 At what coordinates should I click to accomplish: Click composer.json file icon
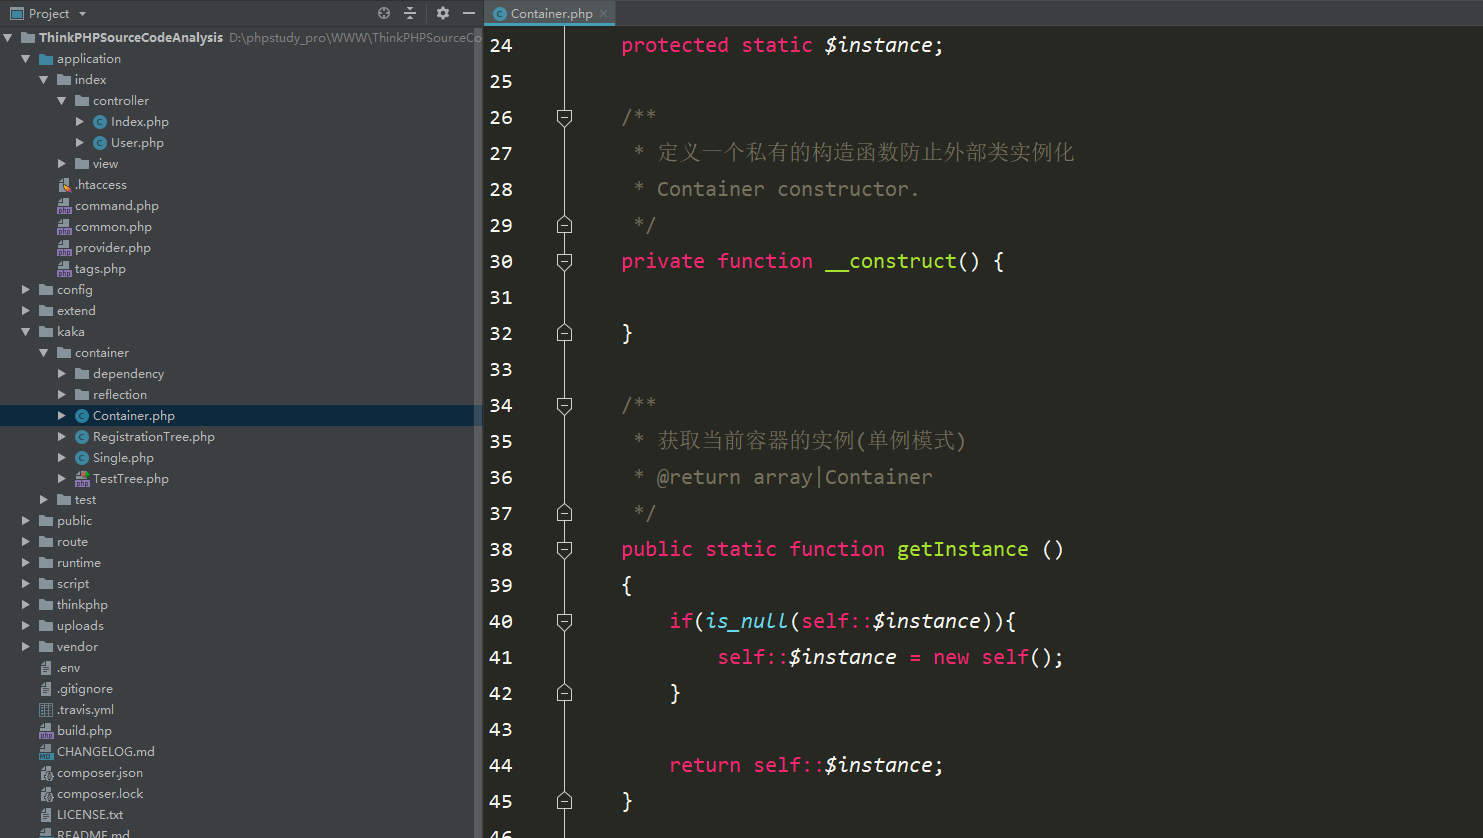46,773
